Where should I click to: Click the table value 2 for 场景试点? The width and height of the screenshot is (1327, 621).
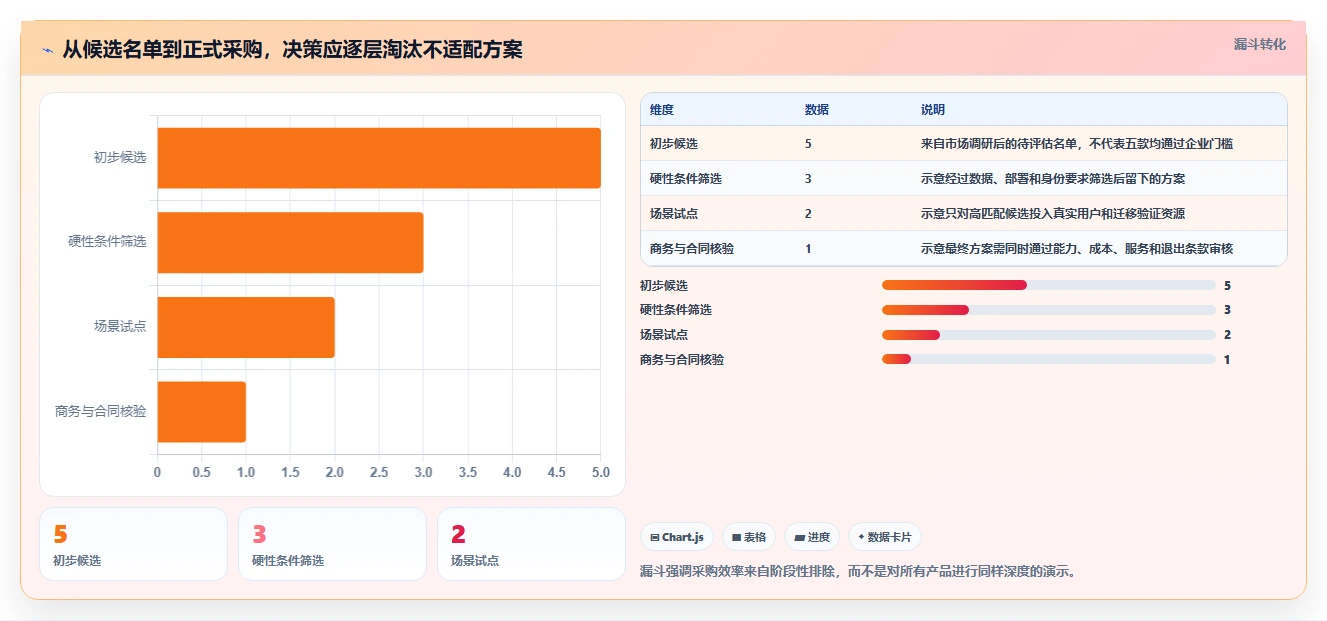(x=808, y=214)
